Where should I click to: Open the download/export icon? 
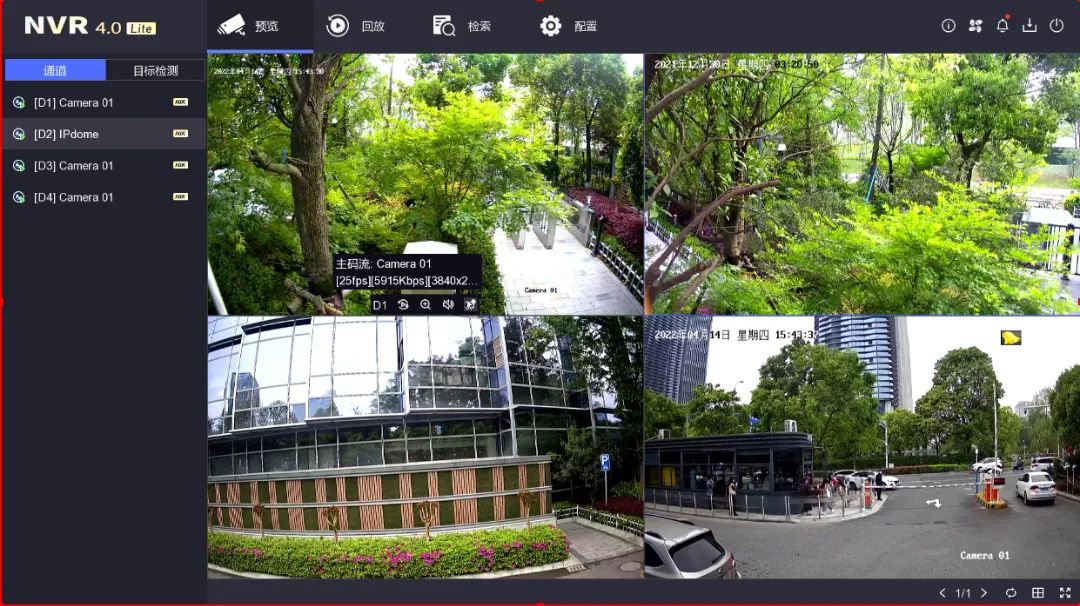[1029, 26]
